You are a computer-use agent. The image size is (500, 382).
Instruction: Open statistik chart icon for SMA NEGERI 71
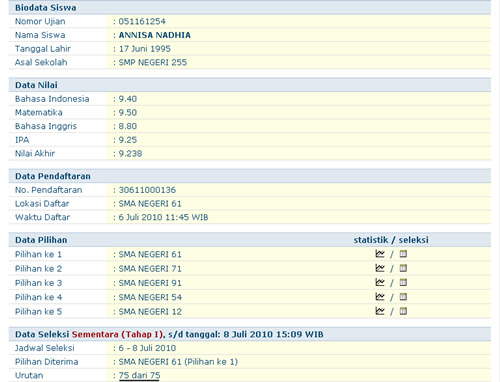(380, 268)
